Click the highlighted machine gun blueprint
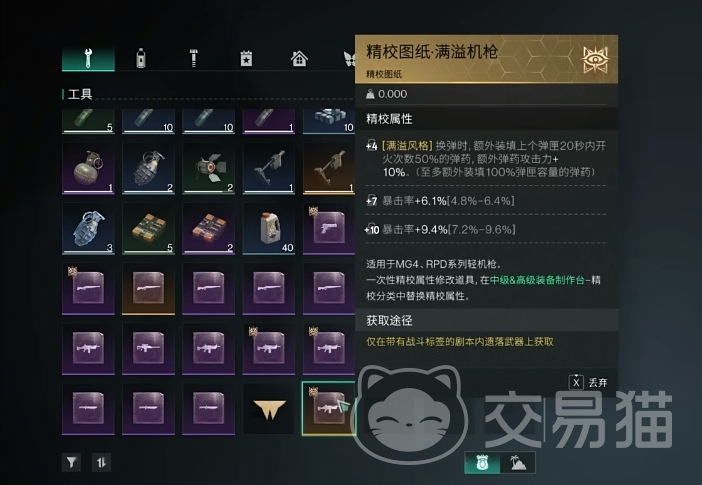Screen dimensions: 702x485 tap(329, 408)
